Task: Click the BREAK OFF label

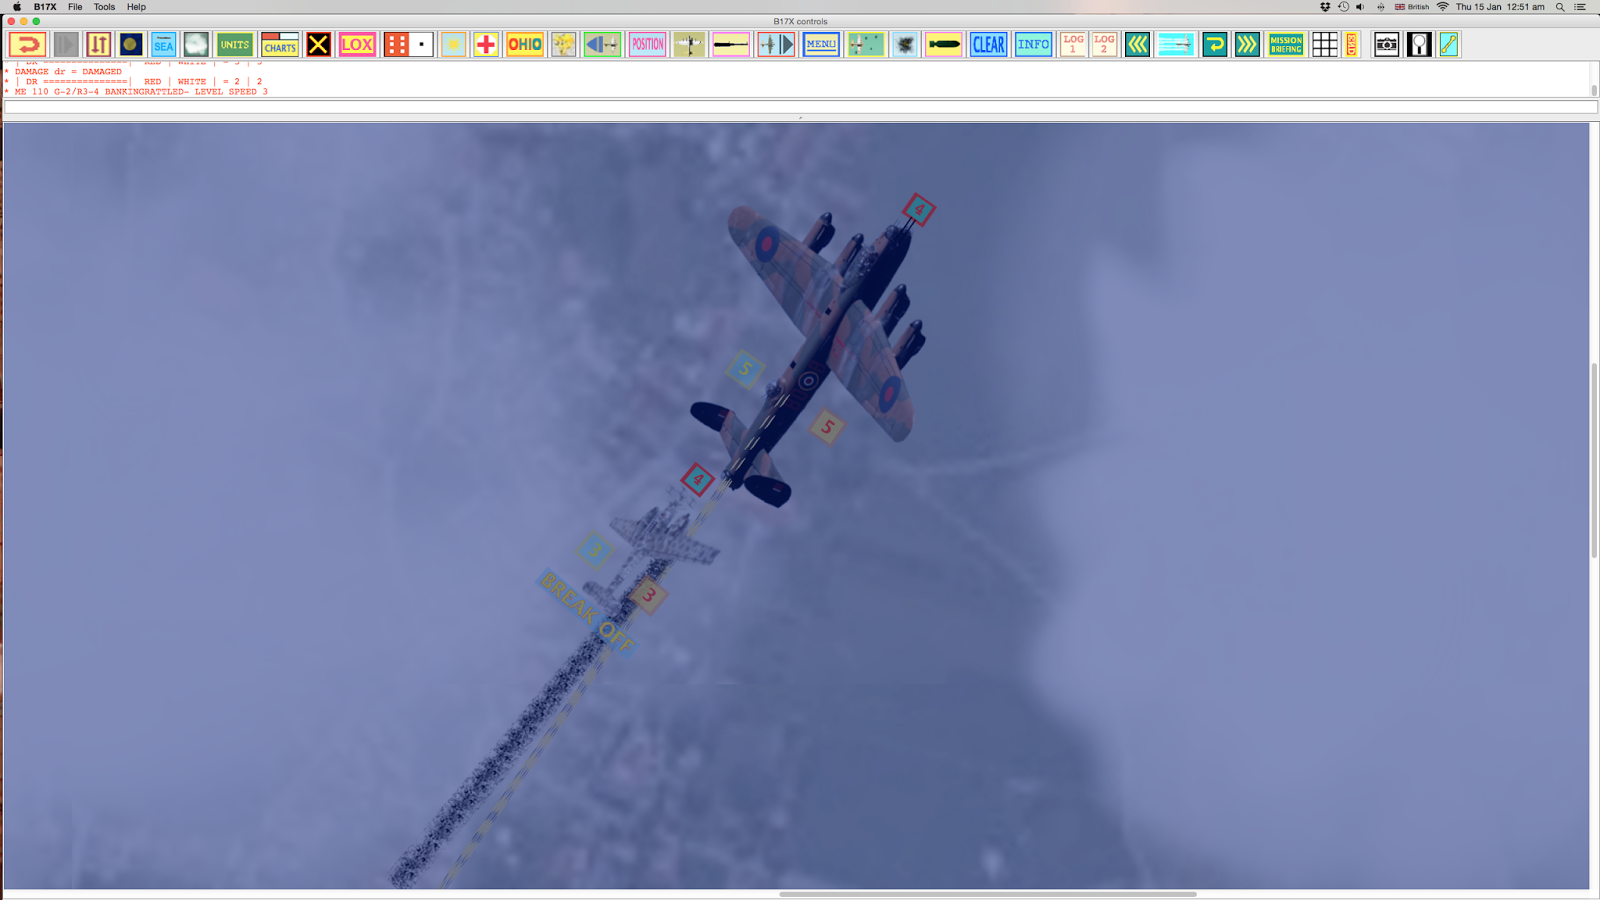Action: tap(588, 613)
